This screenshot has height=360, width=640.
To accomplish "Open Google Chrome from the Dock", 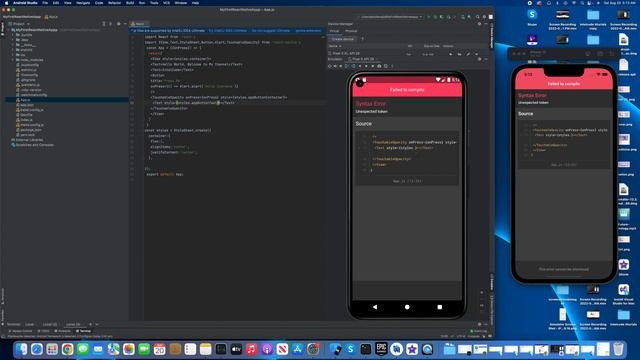I will (67, 349).
